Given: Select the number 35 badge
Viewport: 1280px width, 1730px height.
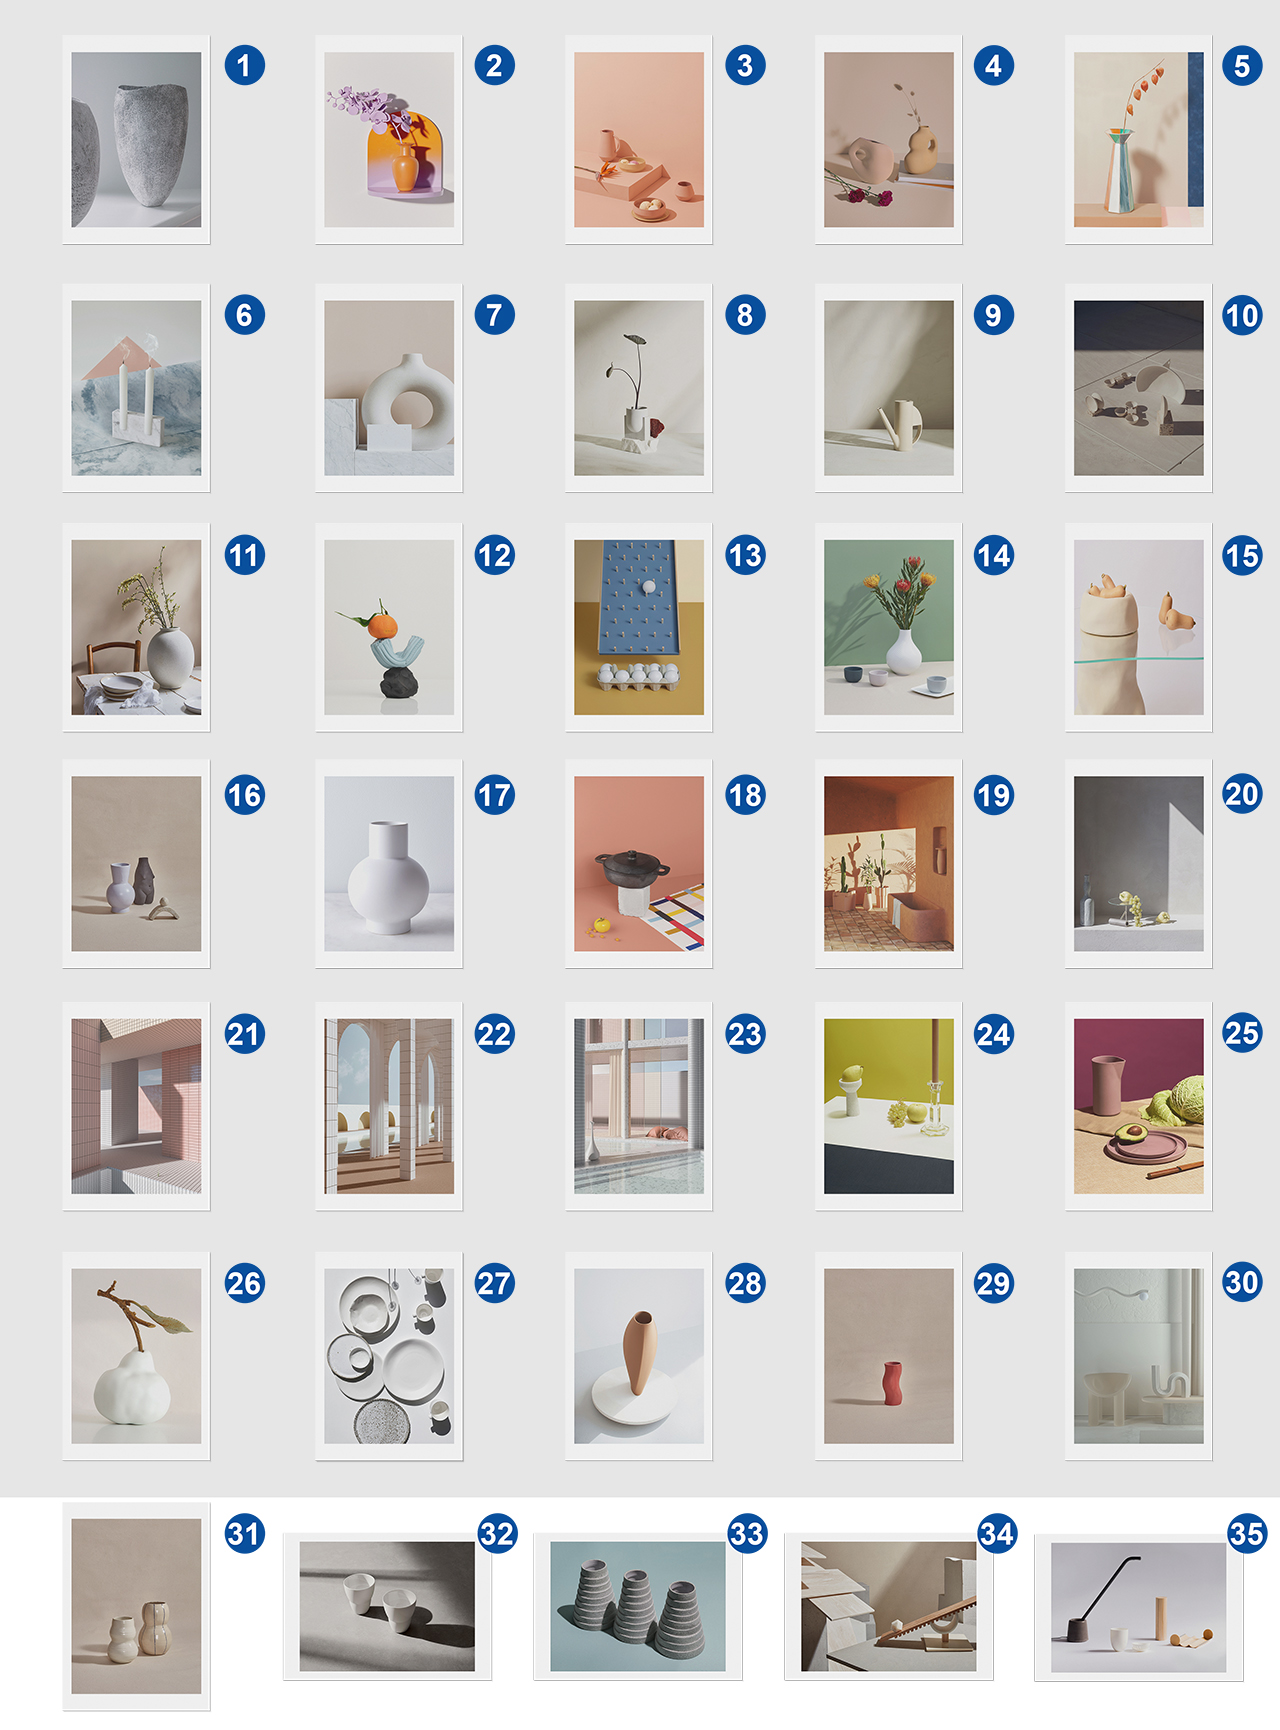Looking at the screenshot, I should pyautogui.click(x=1247, y=1533).
